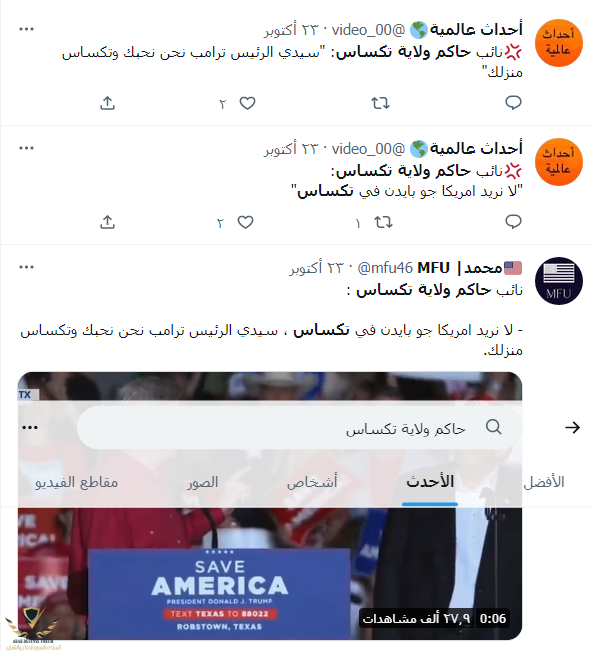Switch to the أشخاص tab
Screen dimensions: 592x652
click(x=312, y=482)
